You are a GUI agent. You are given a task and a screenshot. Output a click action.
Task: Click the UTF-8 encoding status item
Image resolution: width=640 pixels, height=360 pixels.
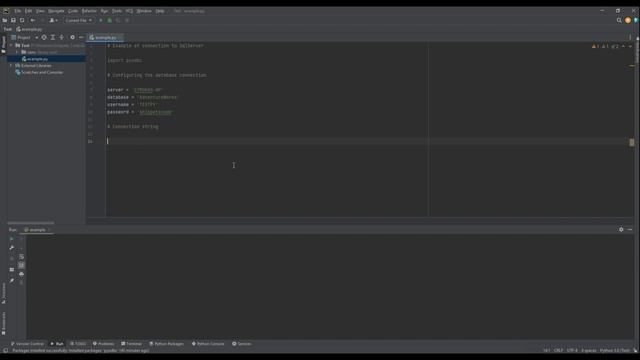pyautogui.click(x=572, y=351)
